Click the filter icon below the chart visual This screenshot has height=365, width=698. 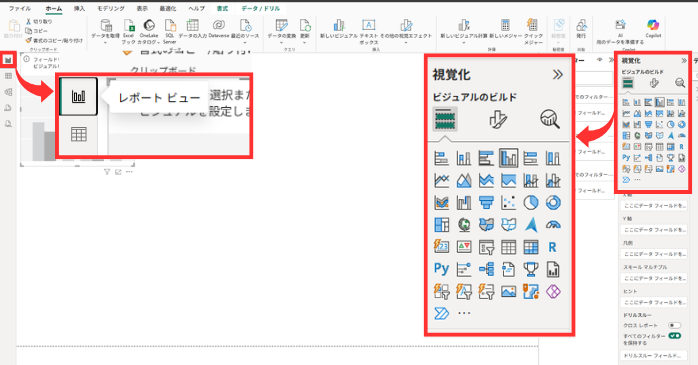coord(107,172)
